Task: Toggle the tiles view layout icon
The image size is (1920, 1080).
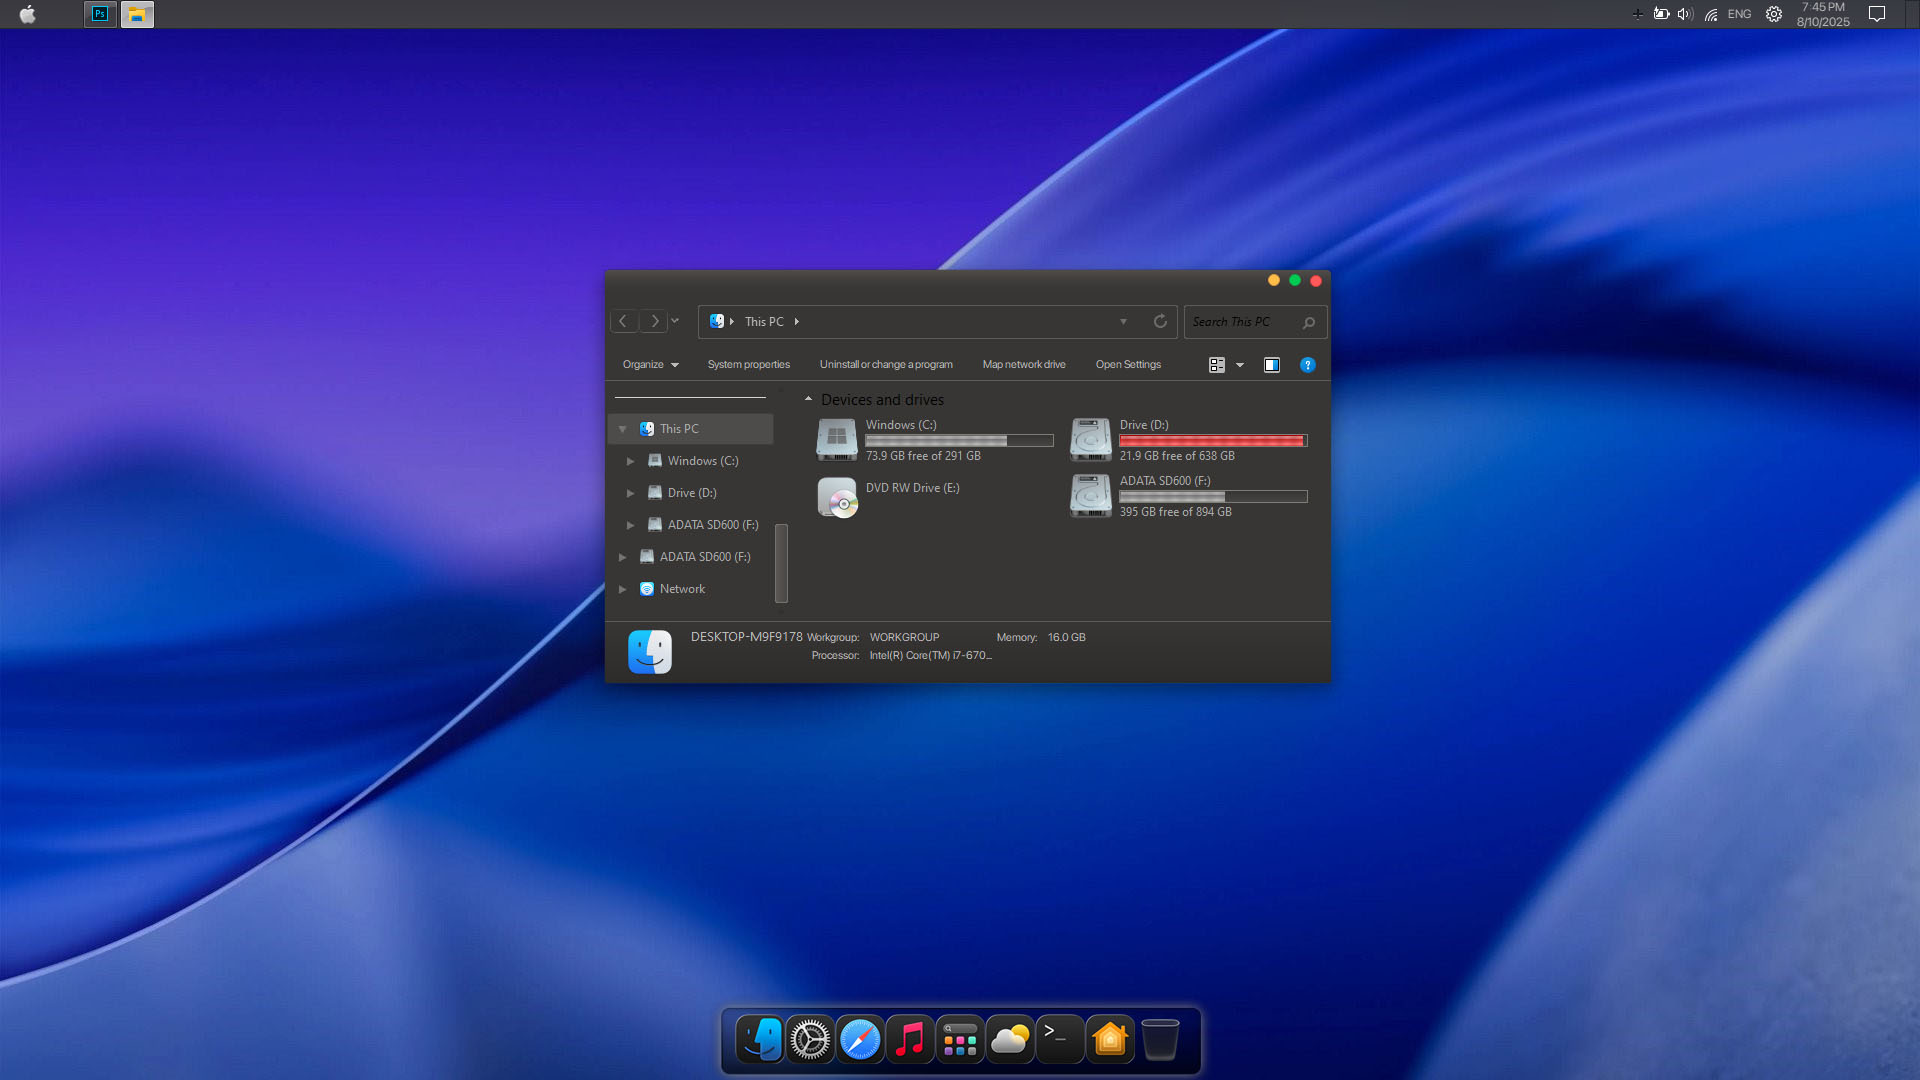Action: 1216,364
